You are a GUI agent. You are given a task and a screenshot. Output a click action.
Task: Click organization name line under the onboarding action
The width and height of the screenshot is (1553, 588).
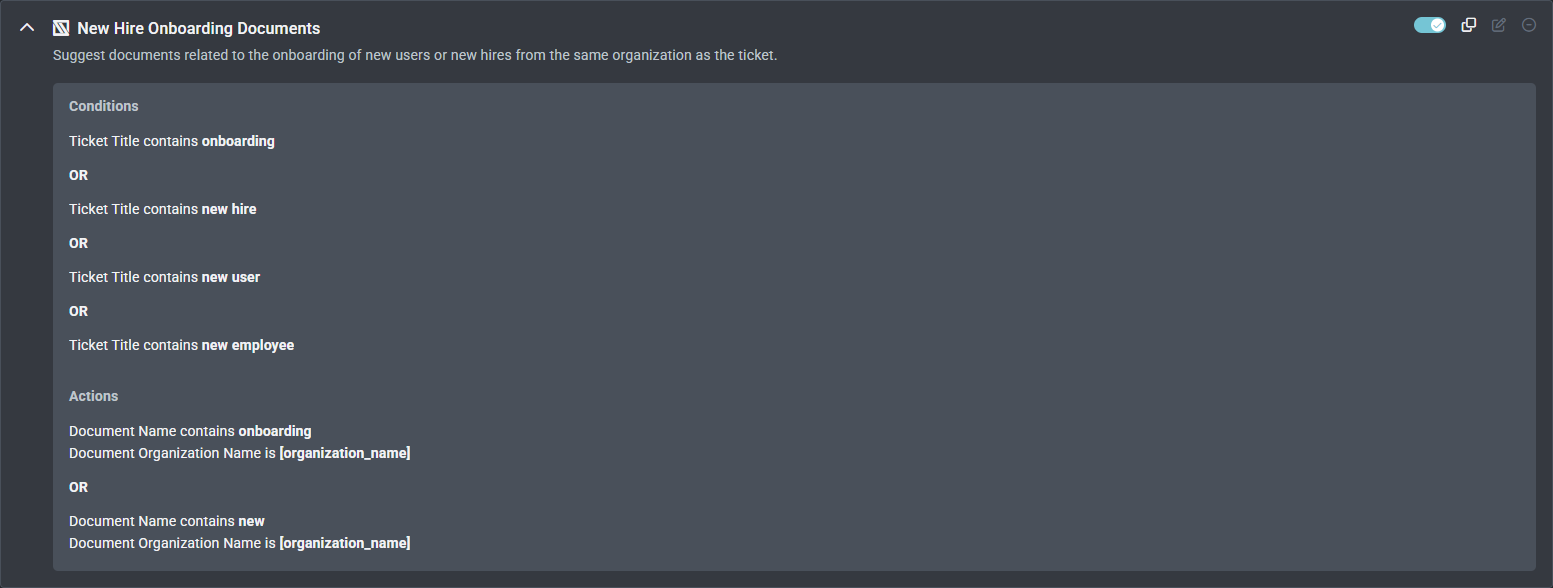coord(240,453)
